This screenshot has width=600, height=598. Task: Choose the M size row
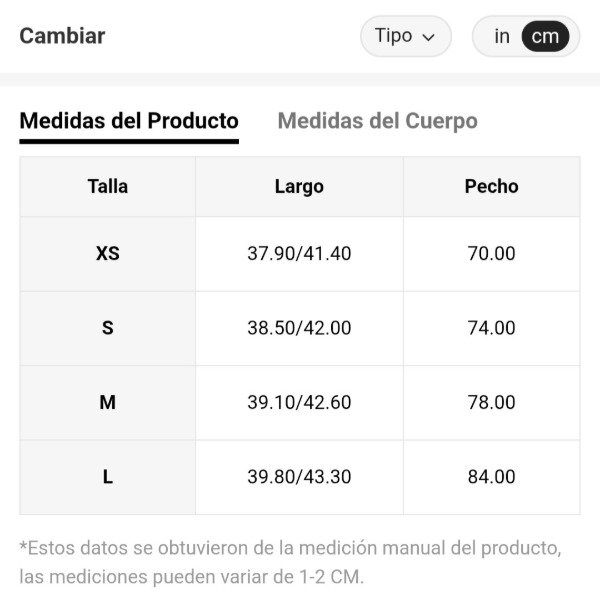click(108, 402)
